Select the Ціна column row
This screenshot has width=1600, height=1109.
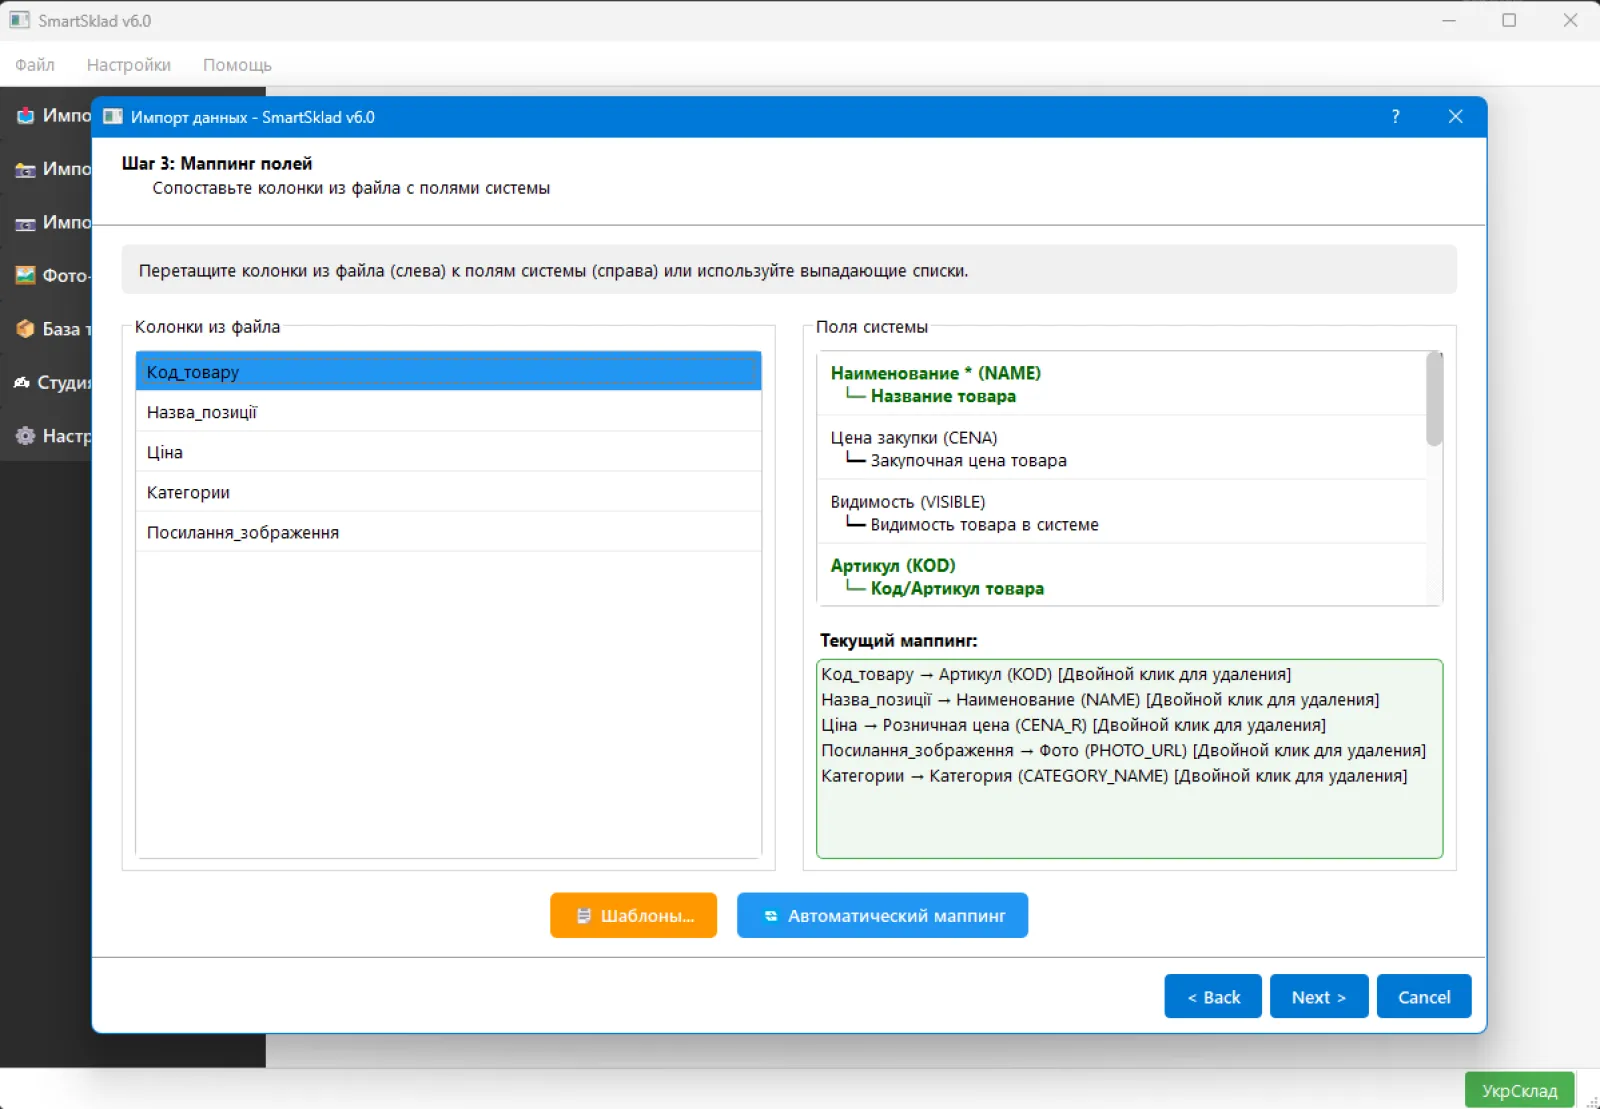tap(448, 452)
